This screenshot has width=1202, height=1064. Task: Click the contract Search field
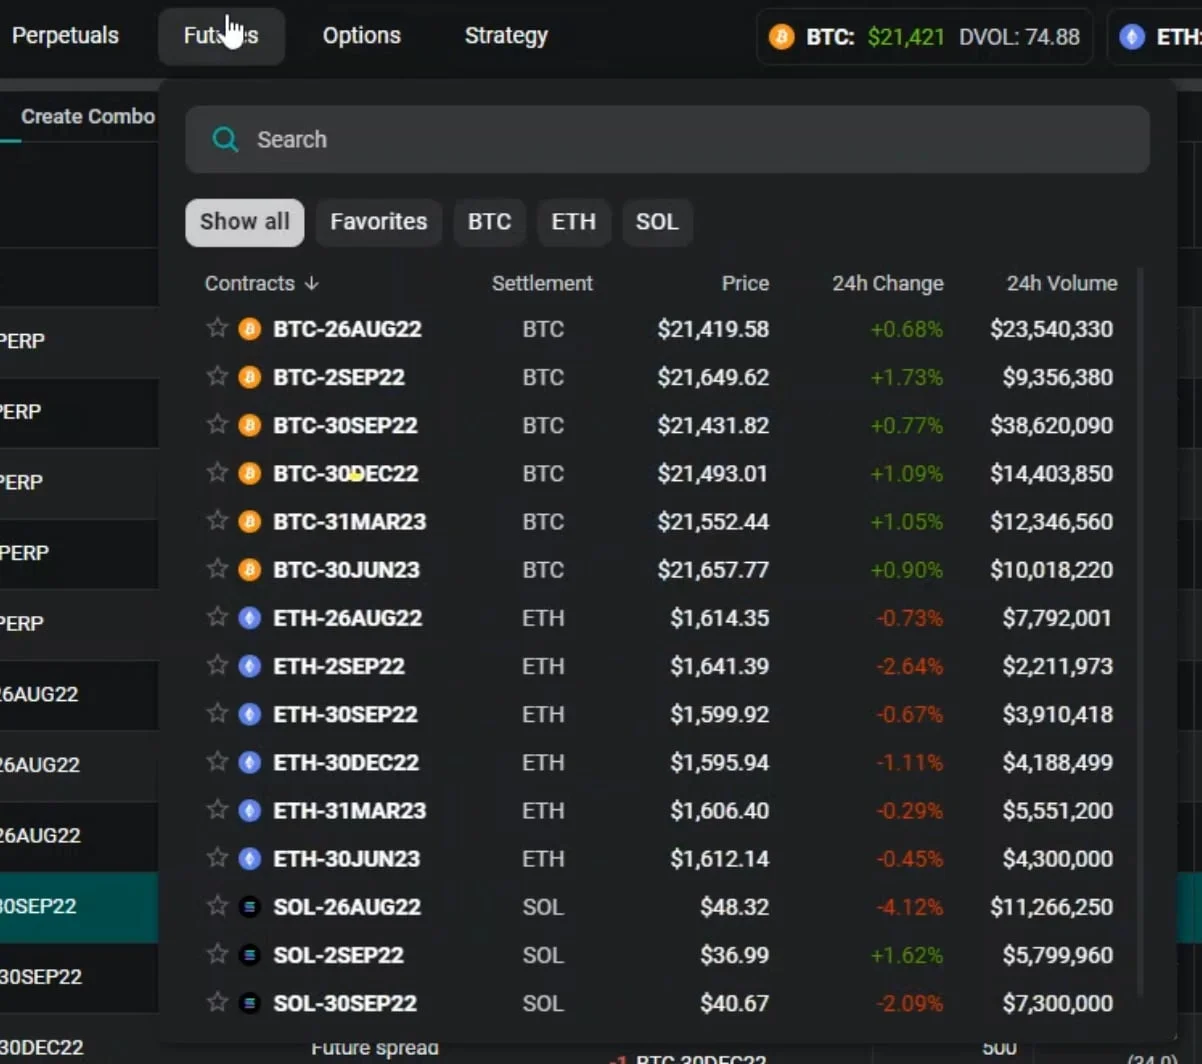(x=667, y=139)
